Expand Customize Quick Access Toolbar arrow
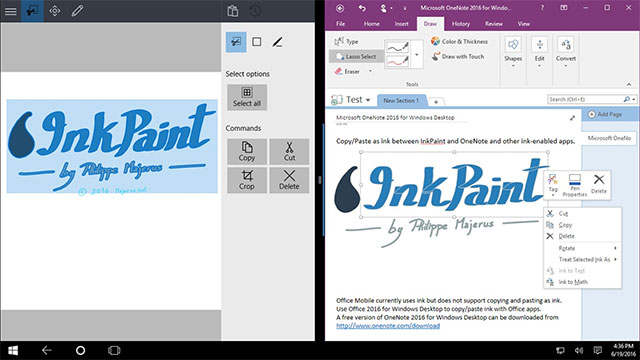Screen dimensions: 640x360 click(405, 8)
